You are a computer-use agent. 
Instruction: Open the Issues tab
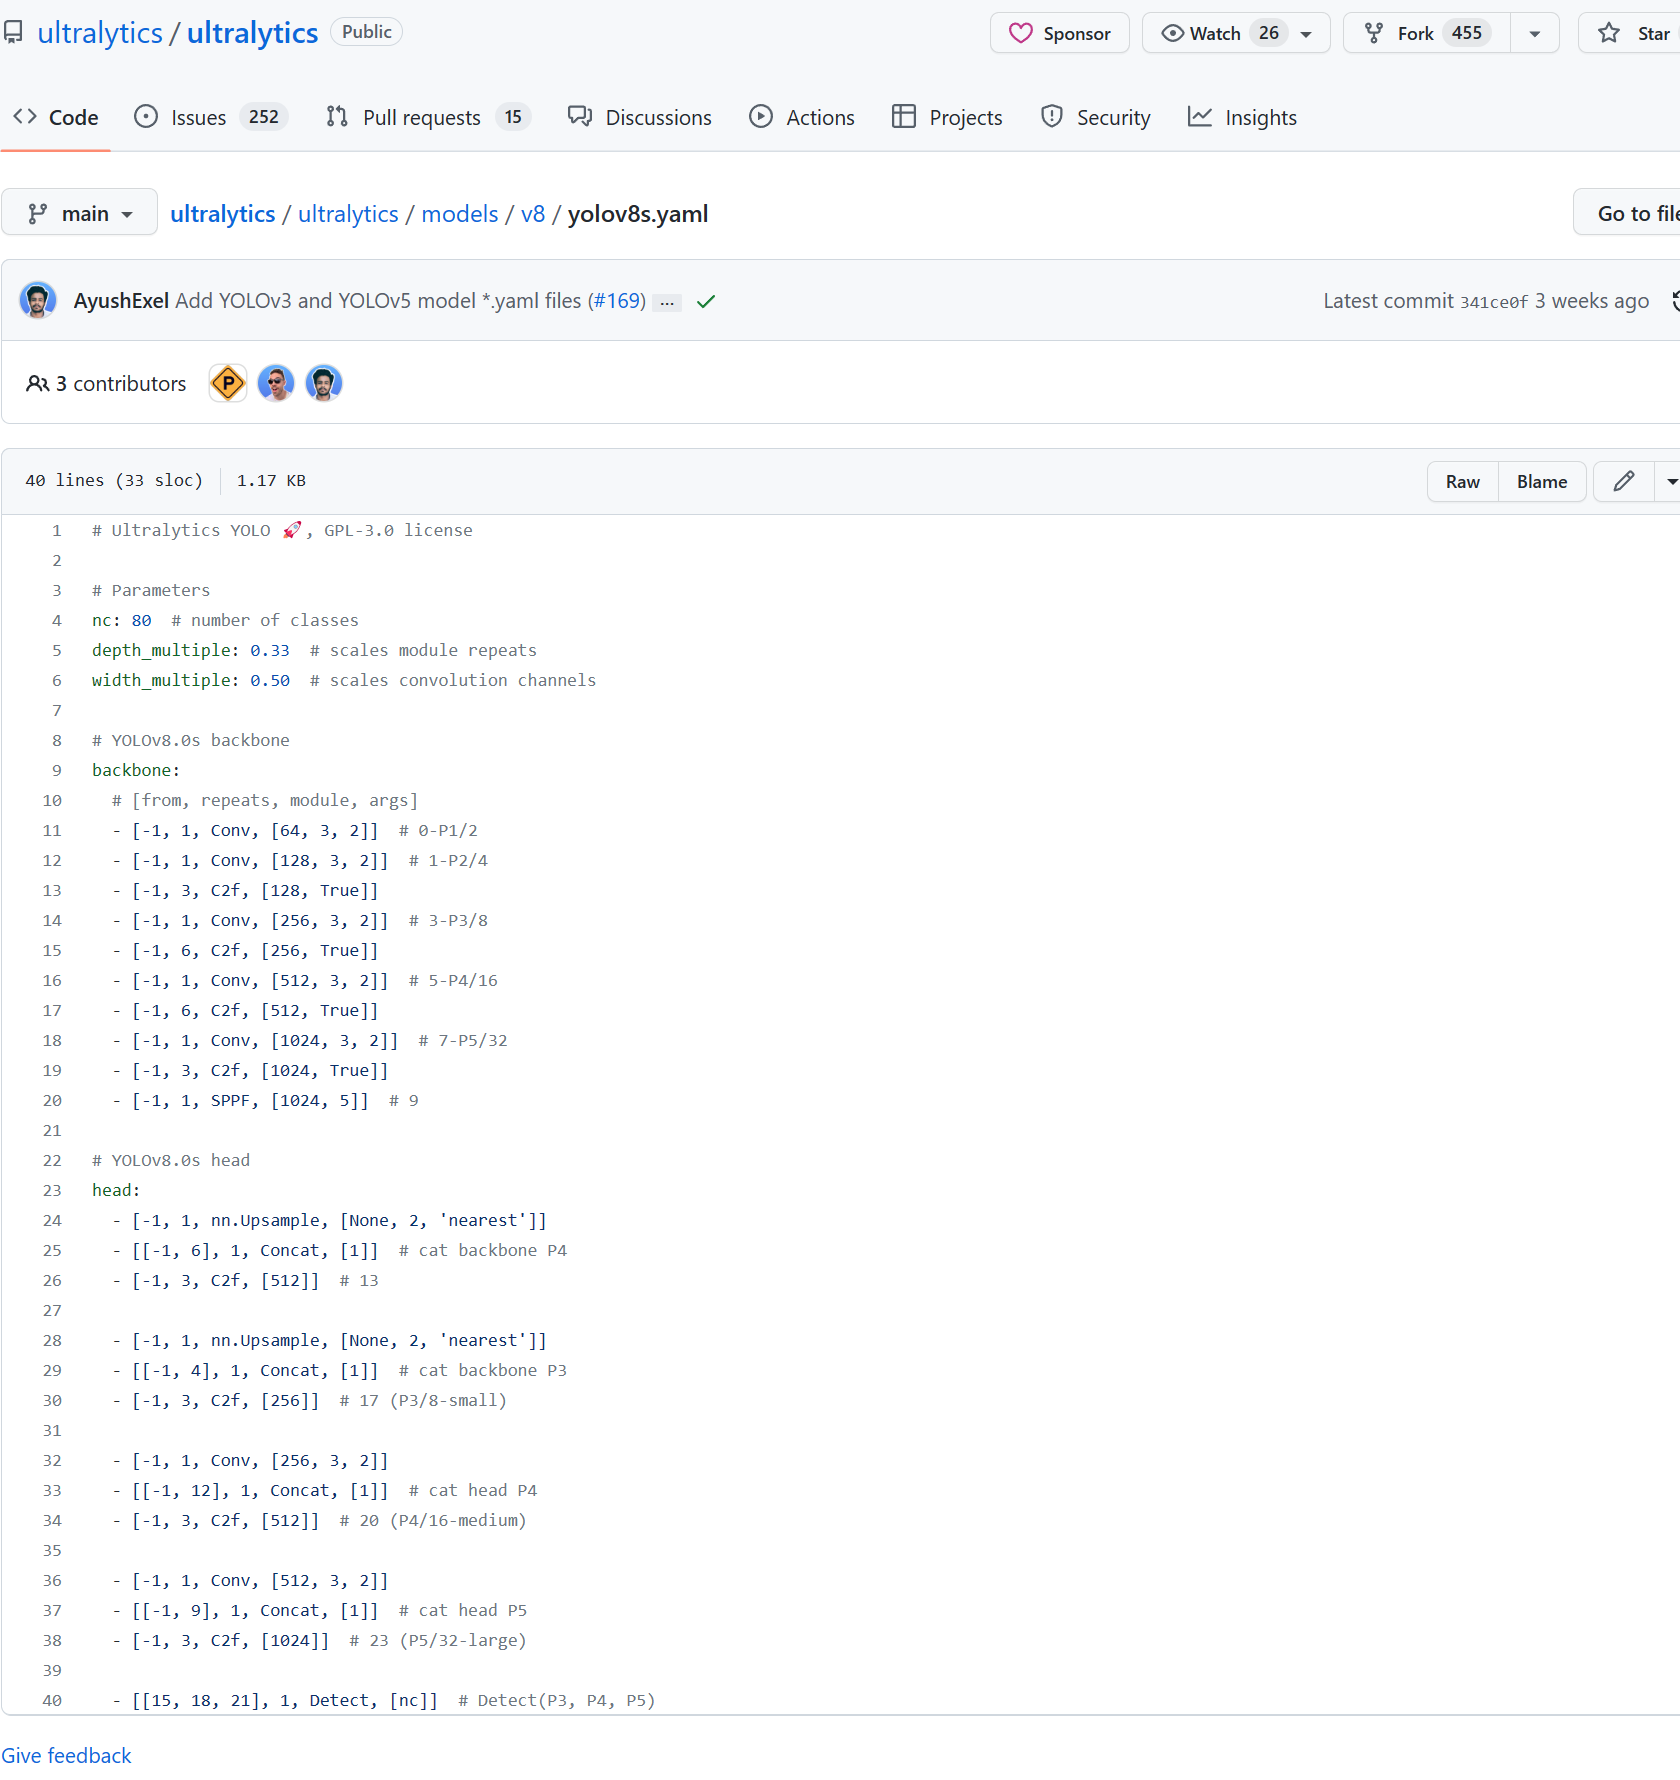pyautogui.click(x=211, y=117)
